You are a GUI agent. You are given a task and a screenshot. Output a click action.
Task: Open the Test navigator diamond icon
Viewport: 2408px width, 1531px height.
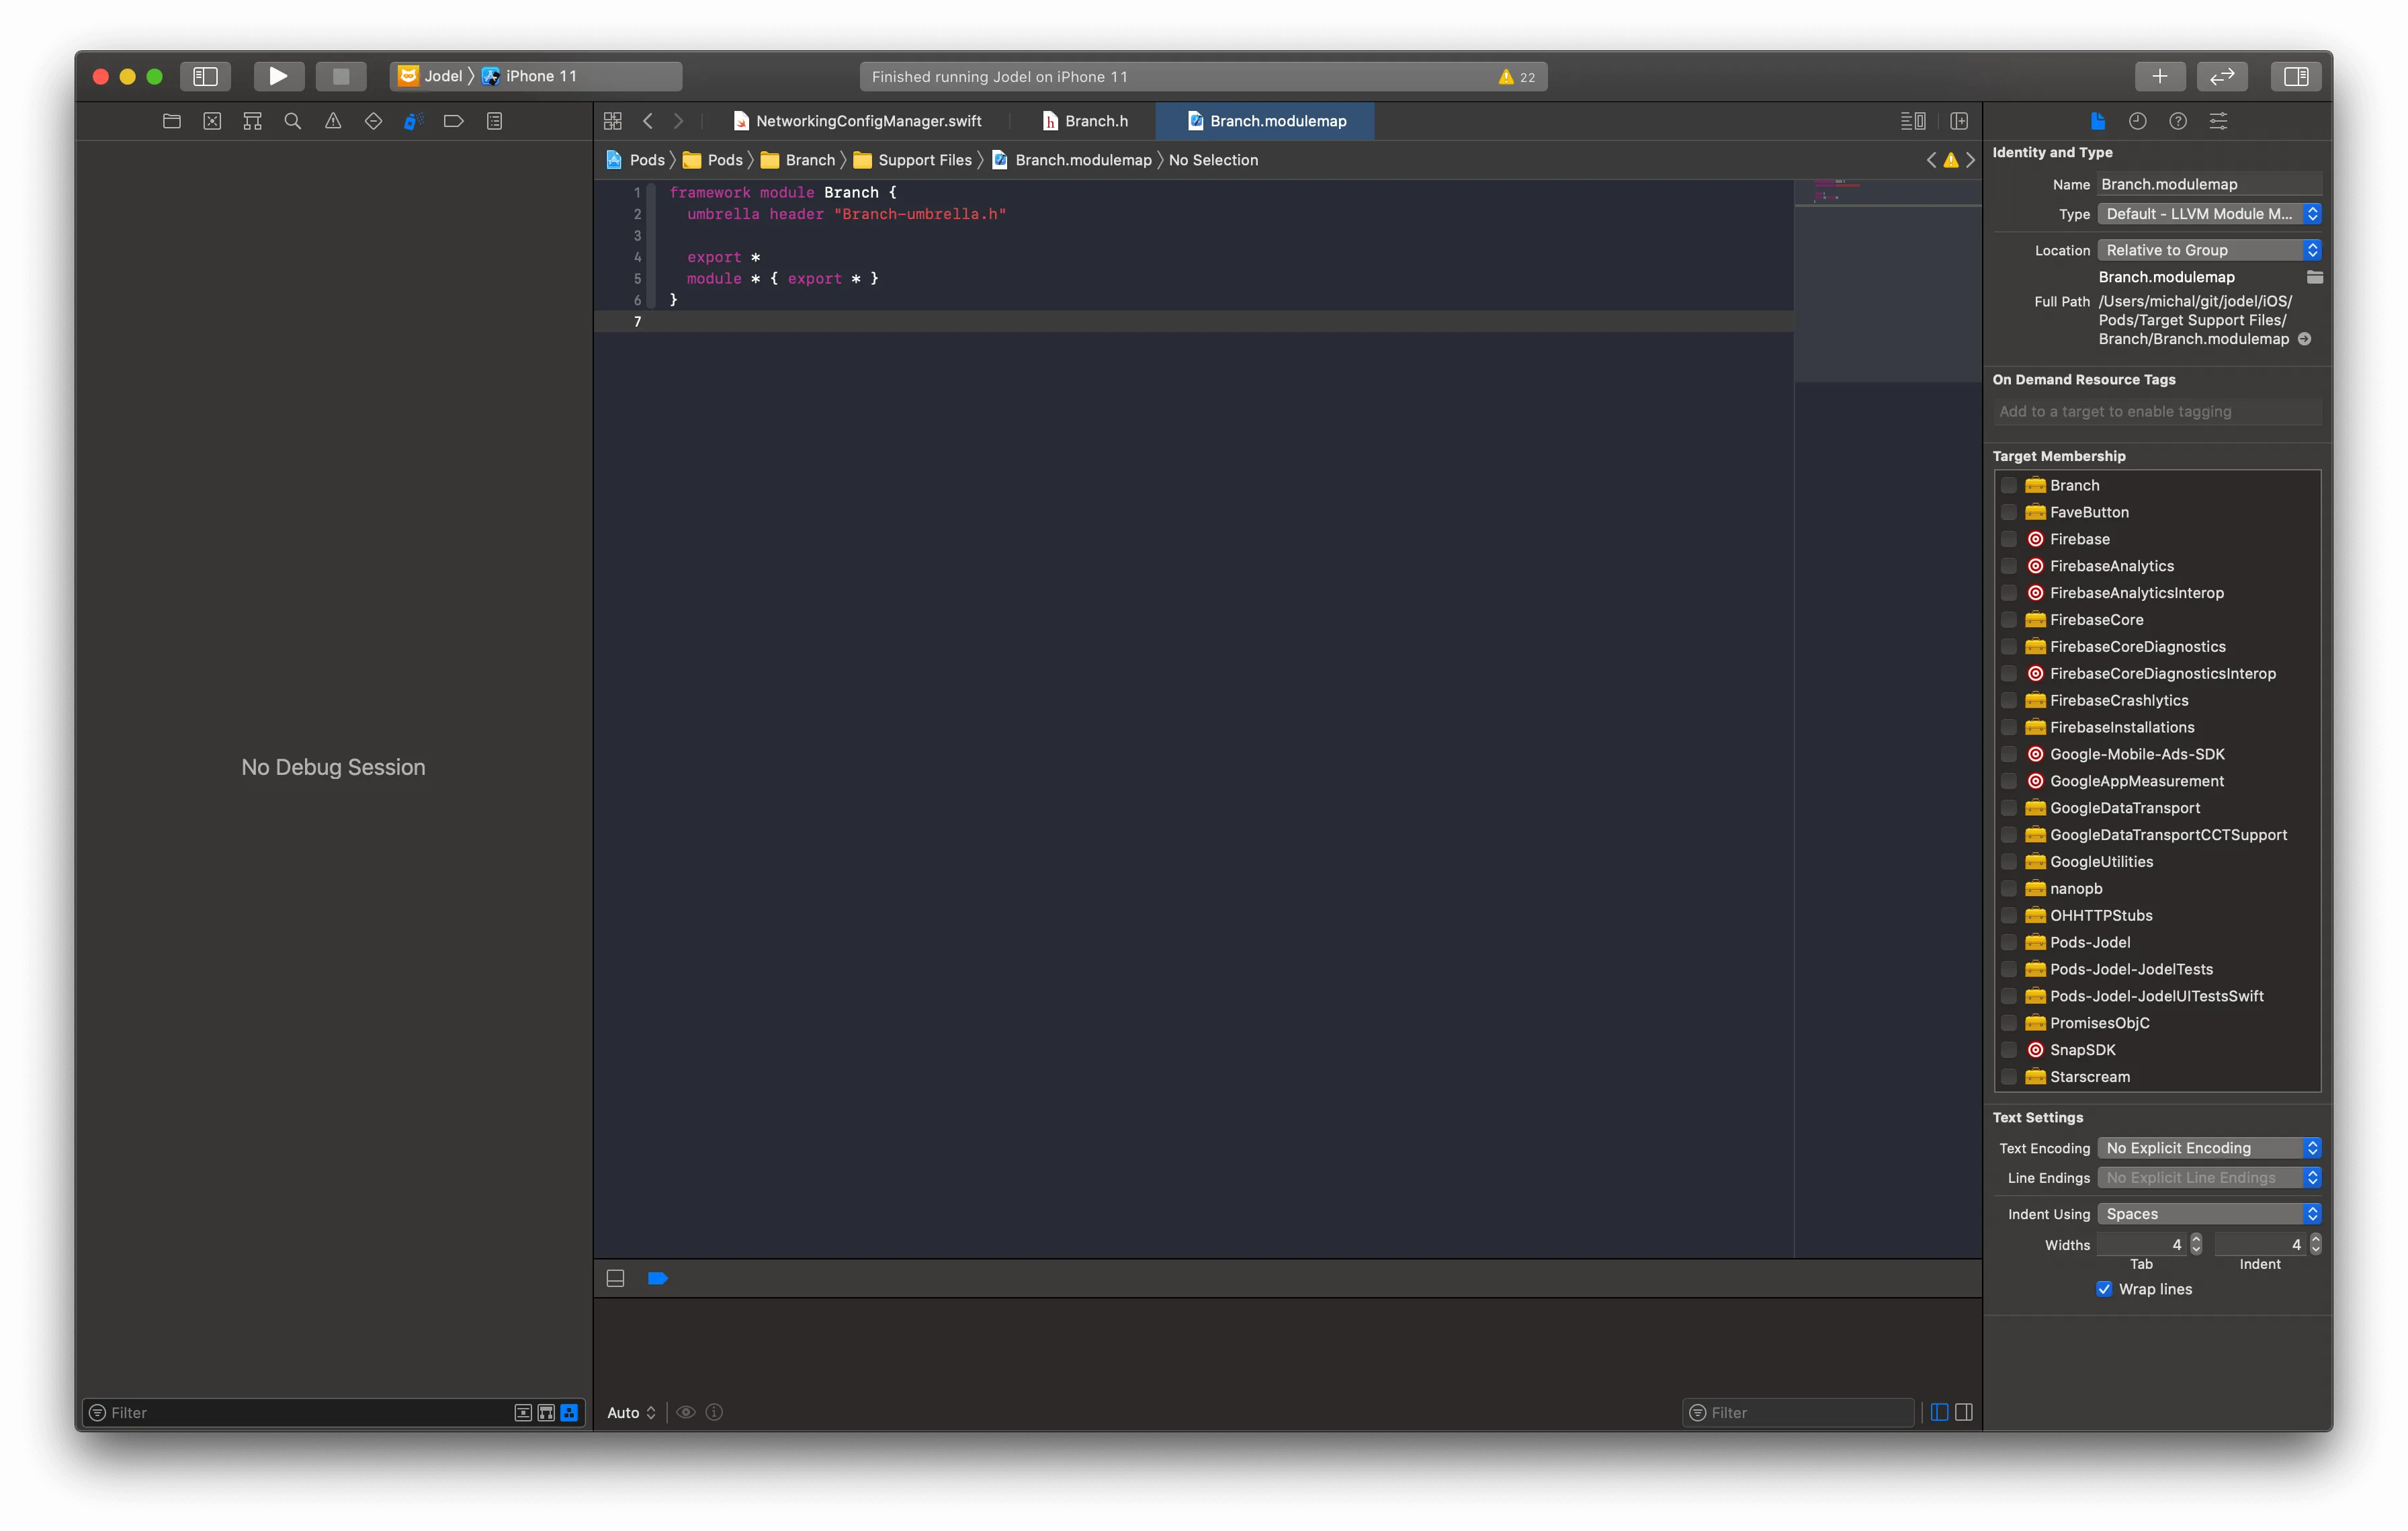373,121
